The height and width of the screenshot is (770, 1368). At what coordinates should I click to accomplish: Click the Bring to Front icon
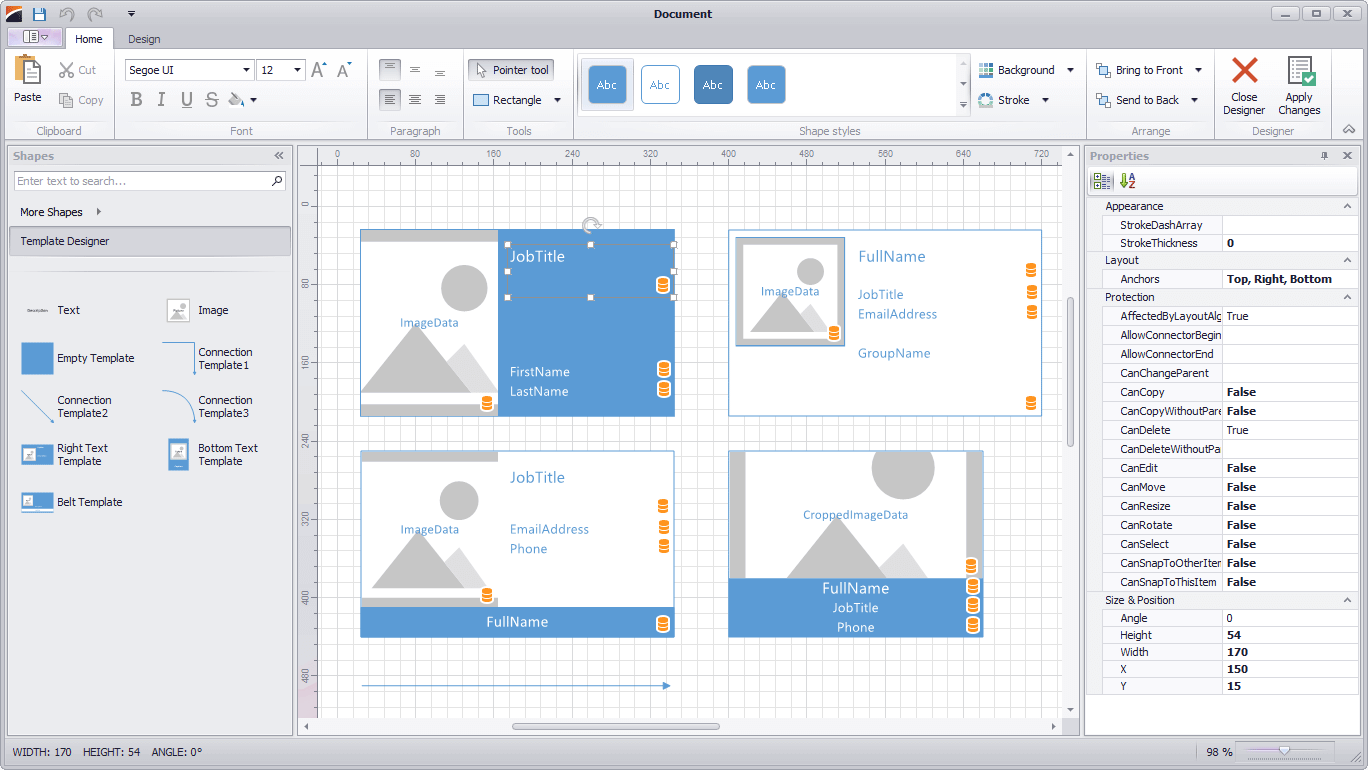tap(1103, 70)
